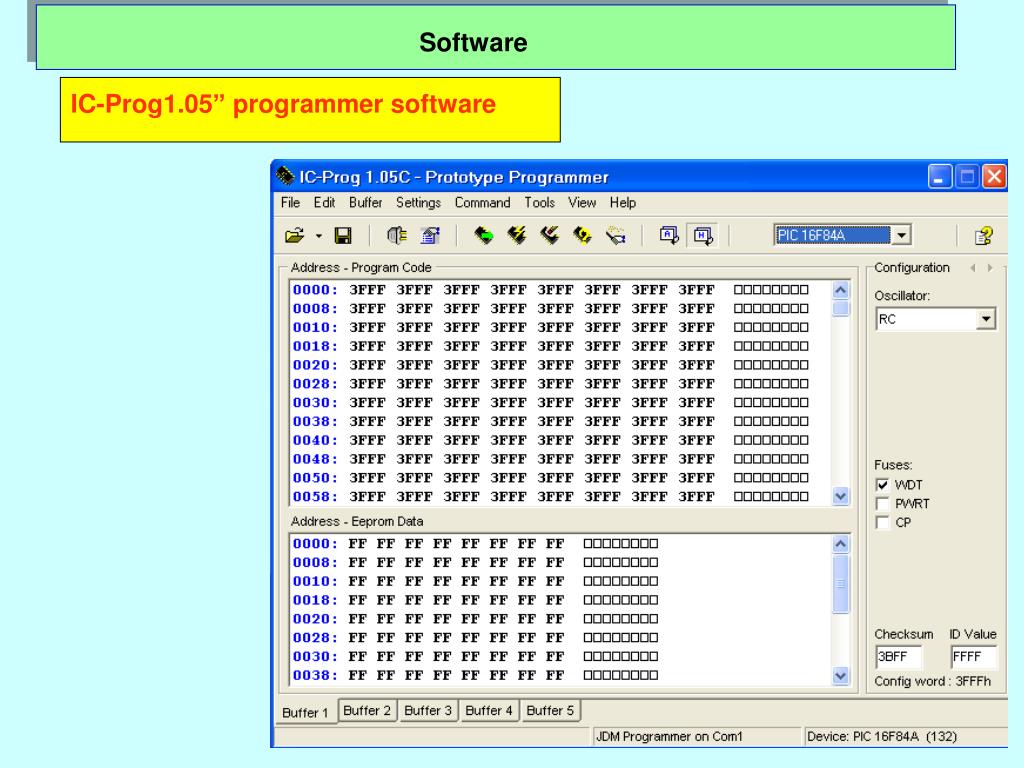Click the 'Config word : 3FFFh' label
Screen dimensions: 1024x768
pyautogui.click(x=933, y=681)
